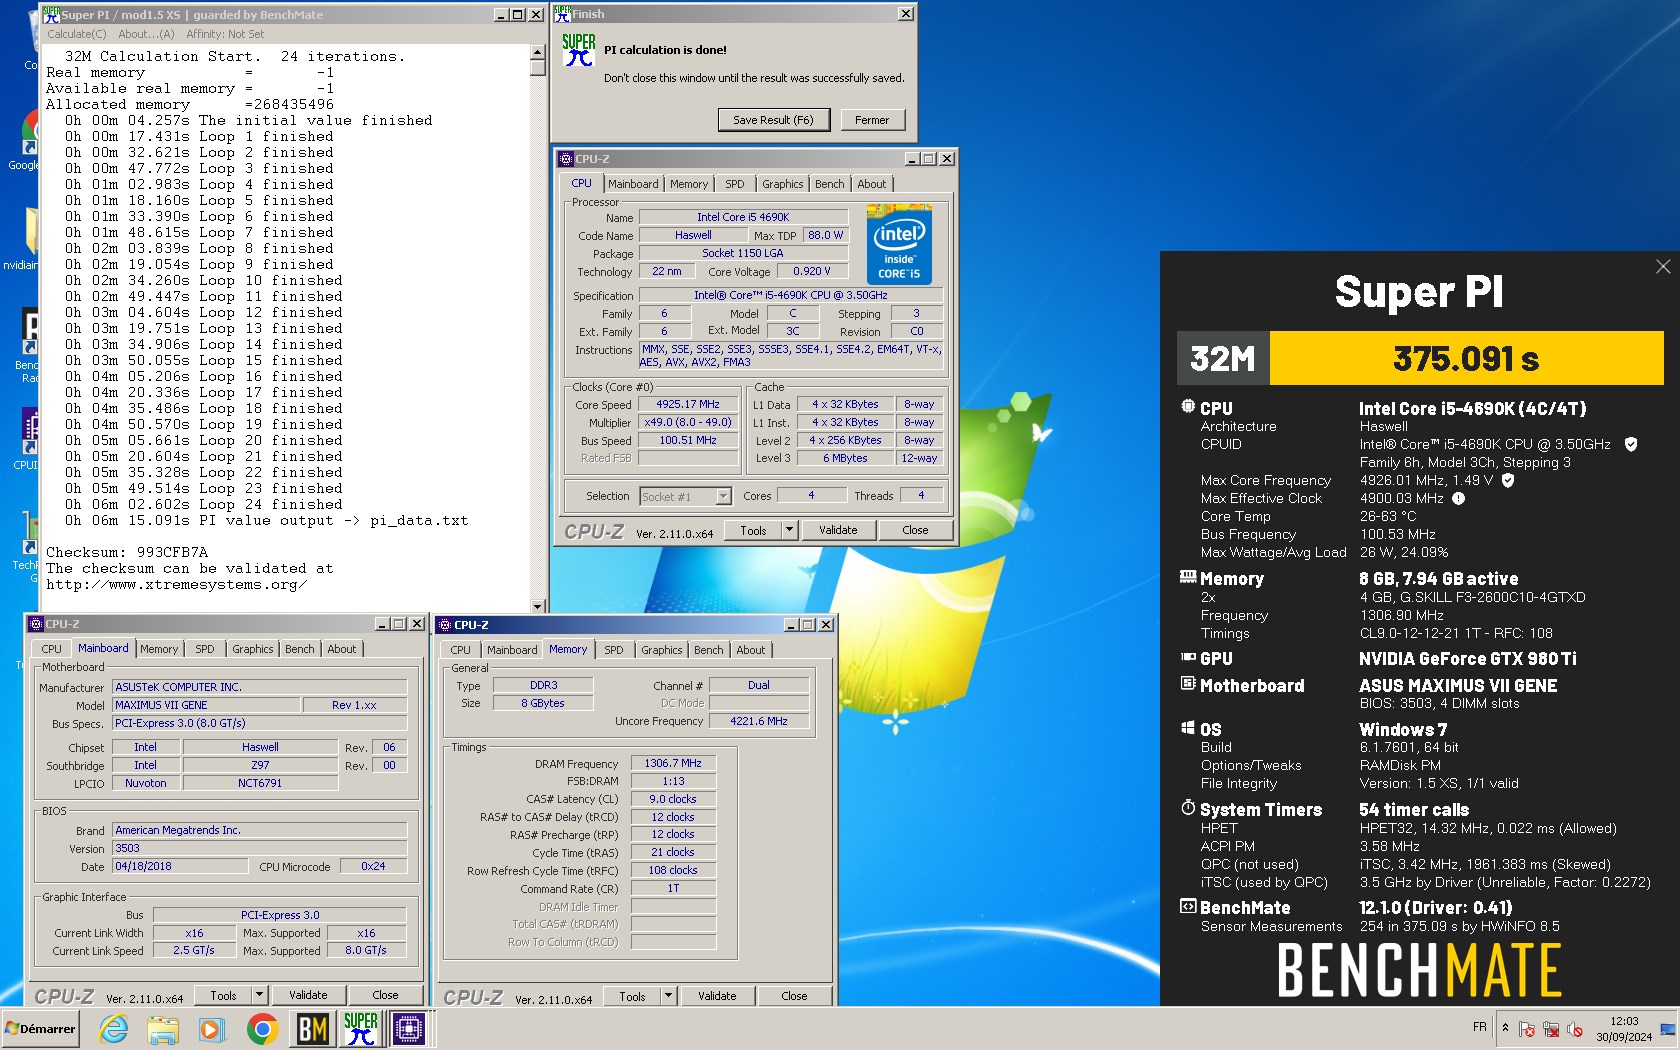Open Bench tab in Mainboard CPU-Z window
The width and height of the screenshot is (1680, 1050).
(299, 649)
